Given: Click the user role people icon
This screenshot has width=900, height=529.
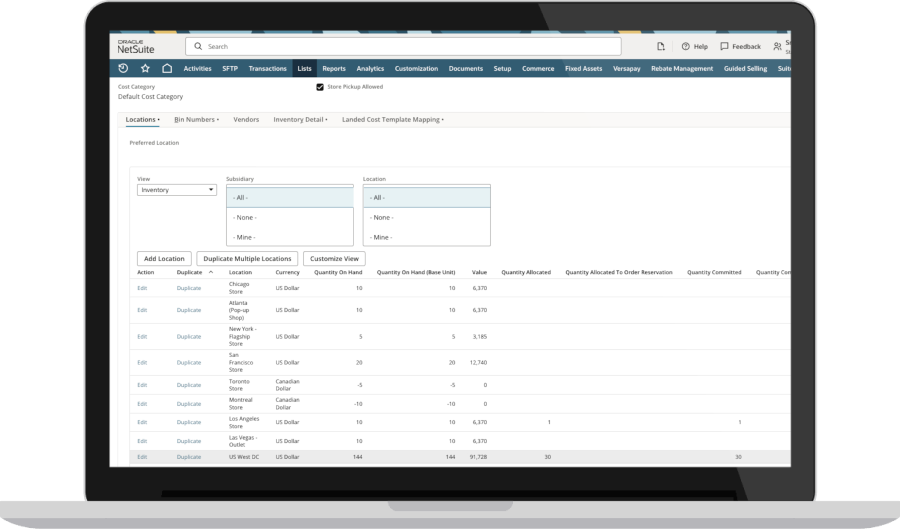Looking at the screenshot, I should tap(777, 46).
